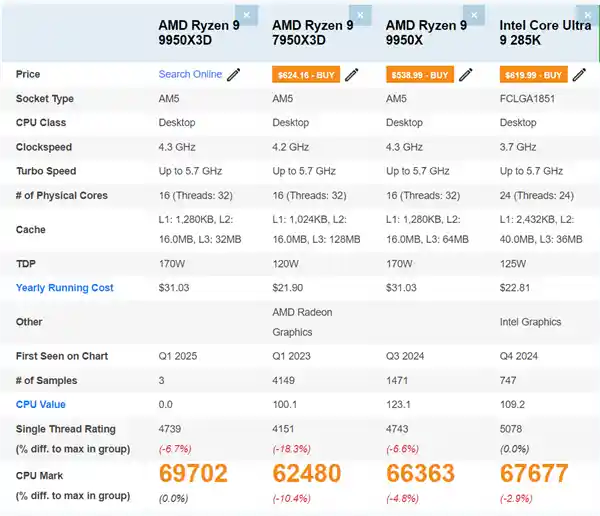Click the $619.99 - BUY button
This screenshot has width=600, height=516.
[533, 75]
